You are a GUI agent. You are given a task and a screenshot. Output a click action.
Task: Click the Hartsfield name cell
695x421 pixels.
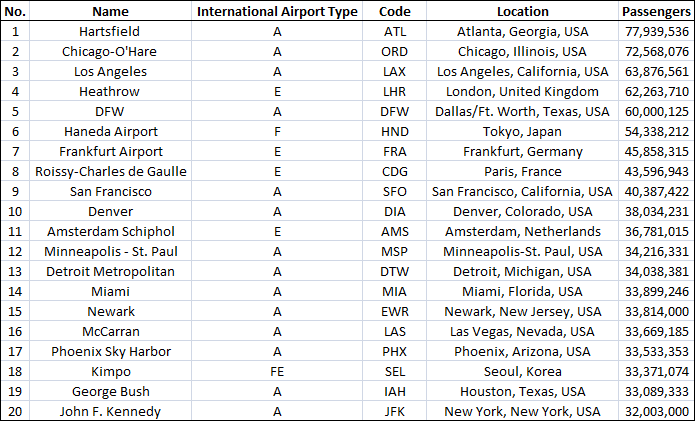(x=110, y=31)
